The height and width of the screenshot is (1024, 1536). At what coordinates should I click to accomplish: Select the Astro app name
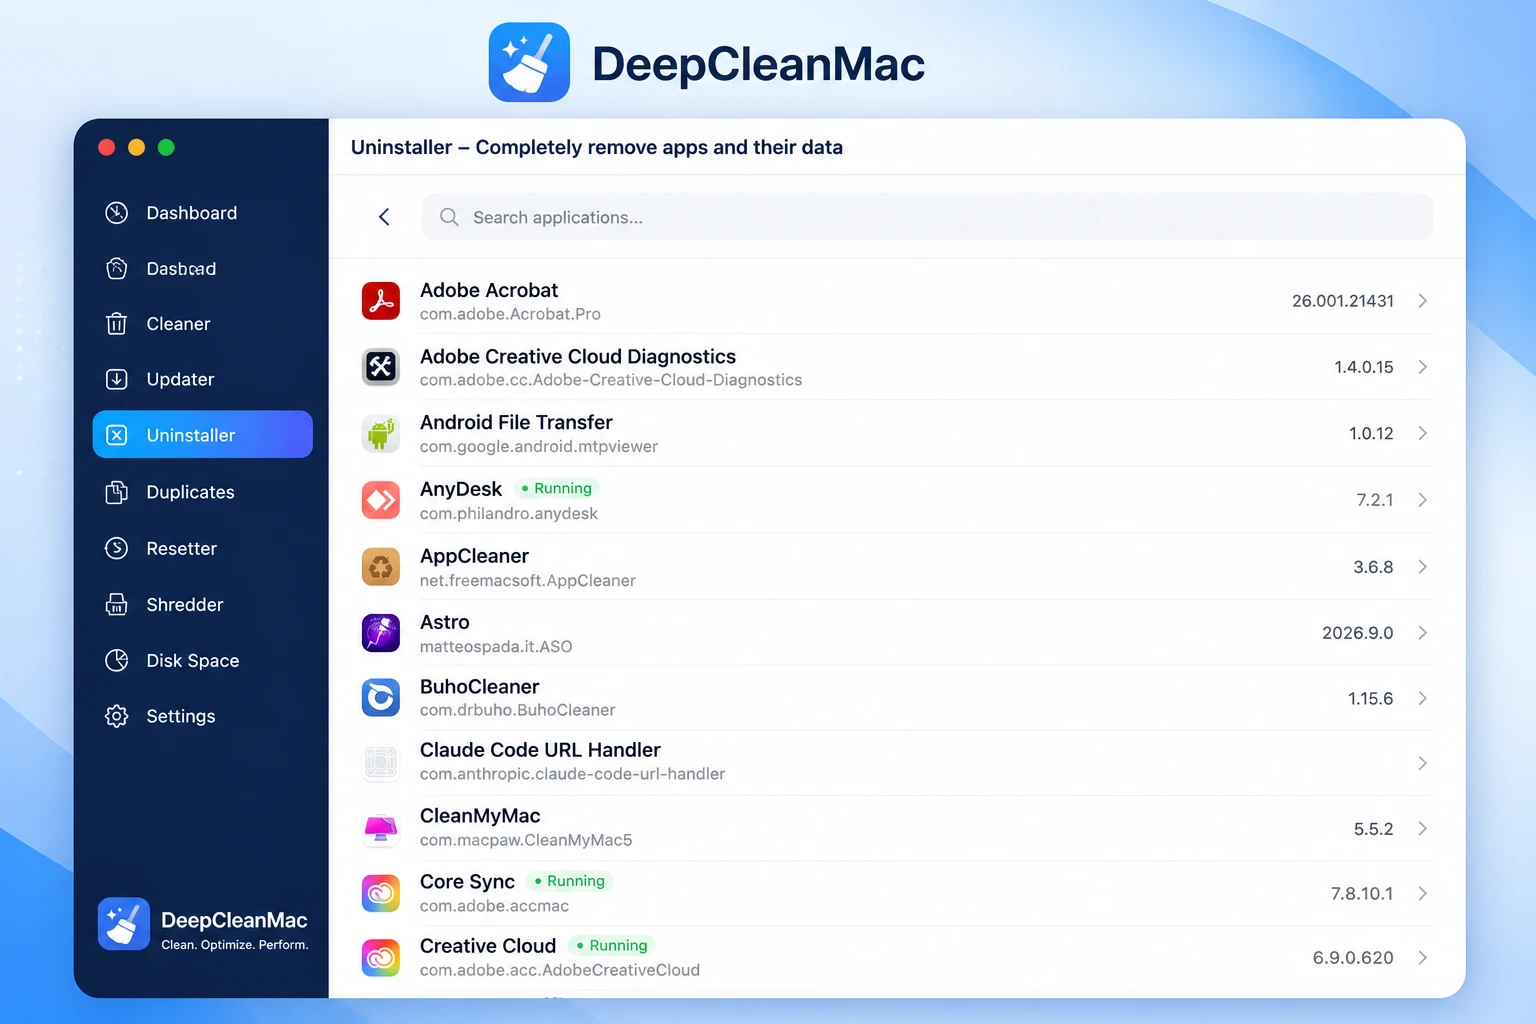point(445,622)
